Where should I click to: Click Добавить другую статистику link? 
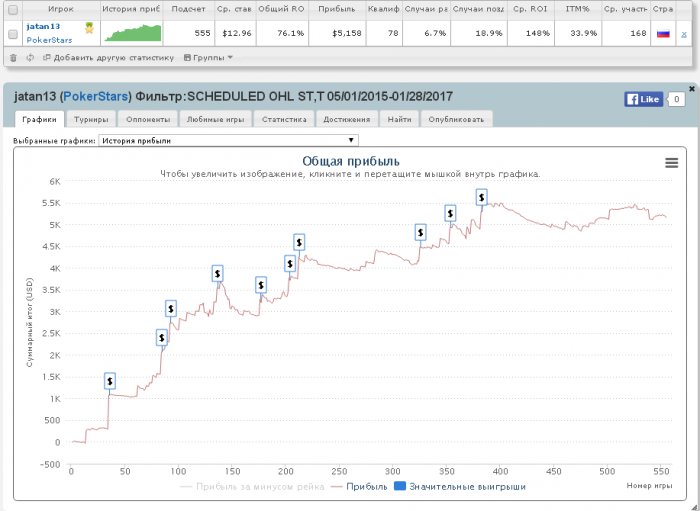pos(108,58)
